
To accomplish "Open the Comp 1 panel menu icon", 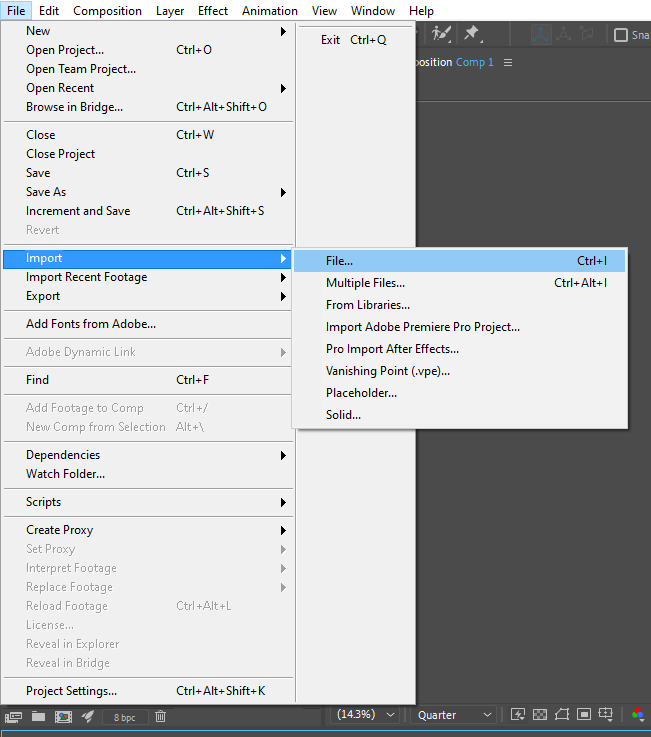I will point(508,63).
